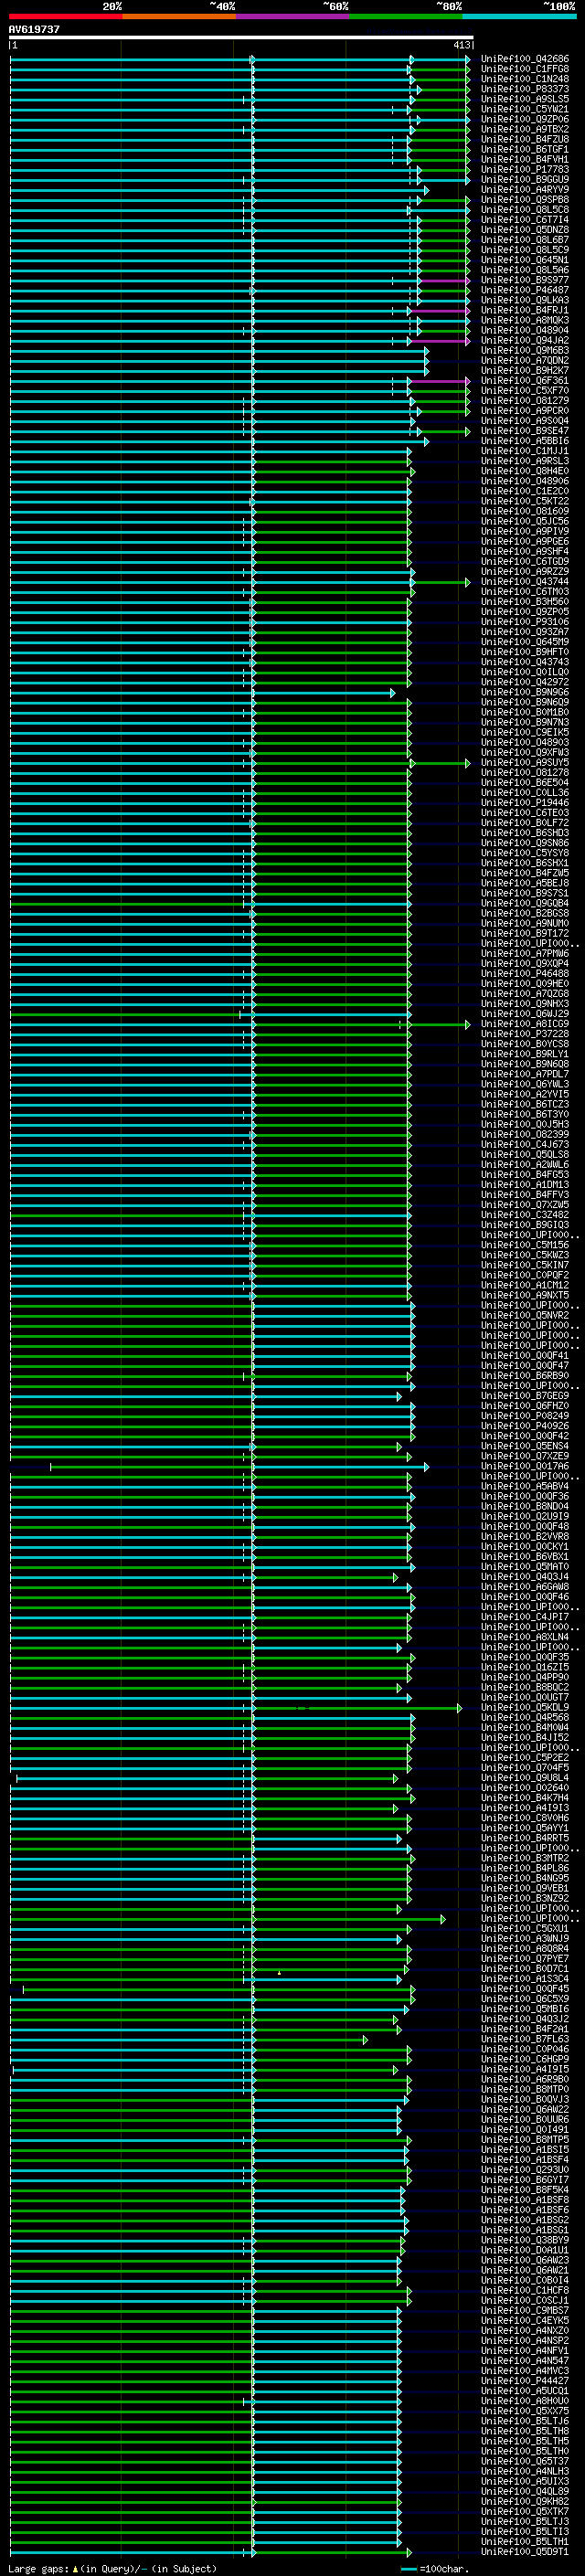This screenshot has height=2576, width=585.
Task: Select hit label UniRef100_B4FRJ1
Action: click(525, 310)
